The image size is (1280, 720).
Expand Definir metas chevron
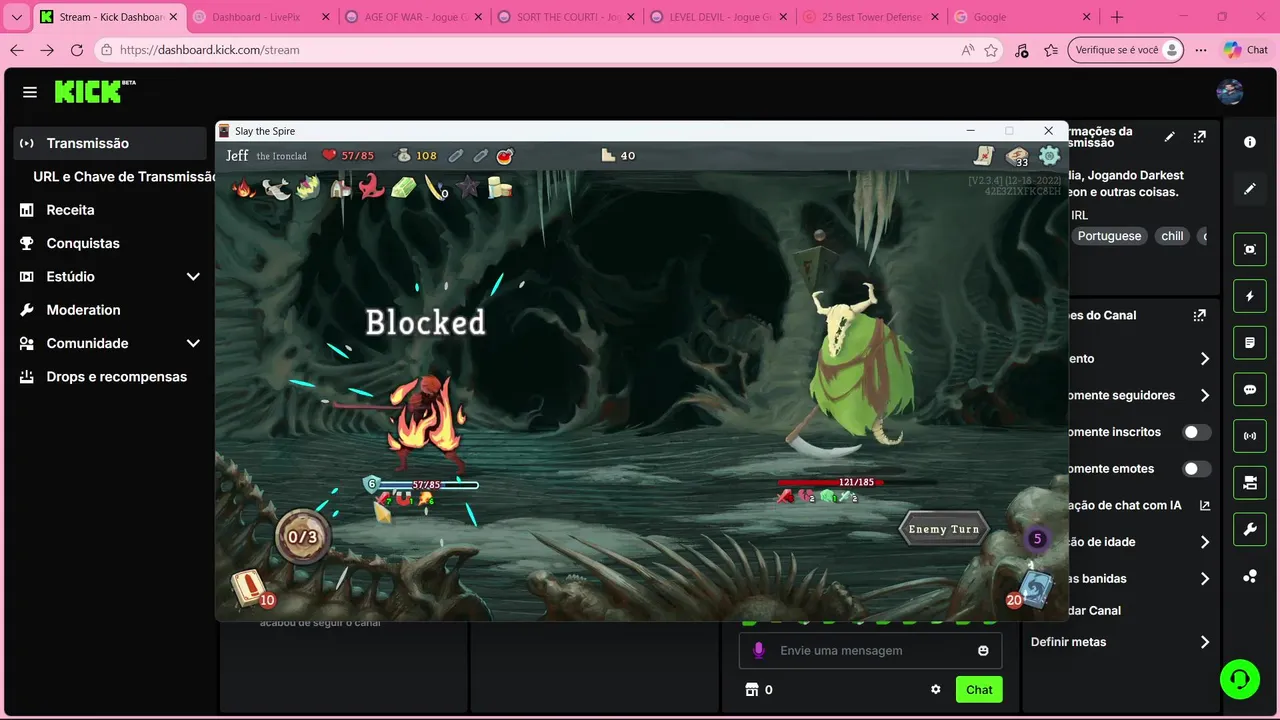tap(1204, 642)
